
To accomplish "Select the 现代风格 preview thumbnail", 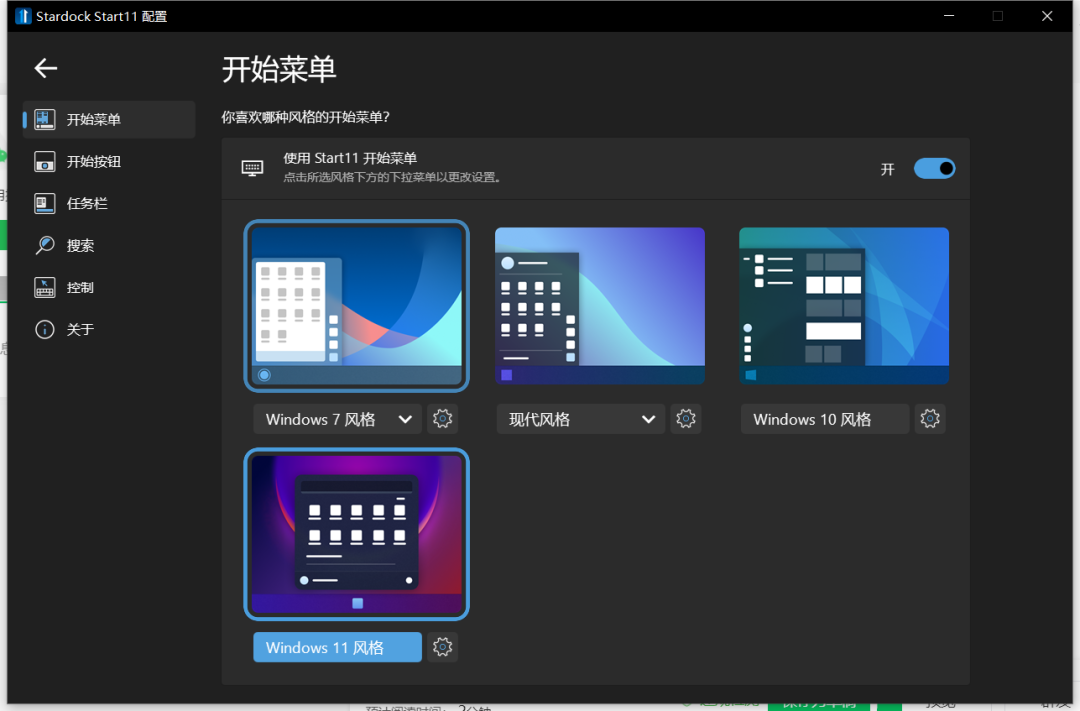I will tap(600, 306).
